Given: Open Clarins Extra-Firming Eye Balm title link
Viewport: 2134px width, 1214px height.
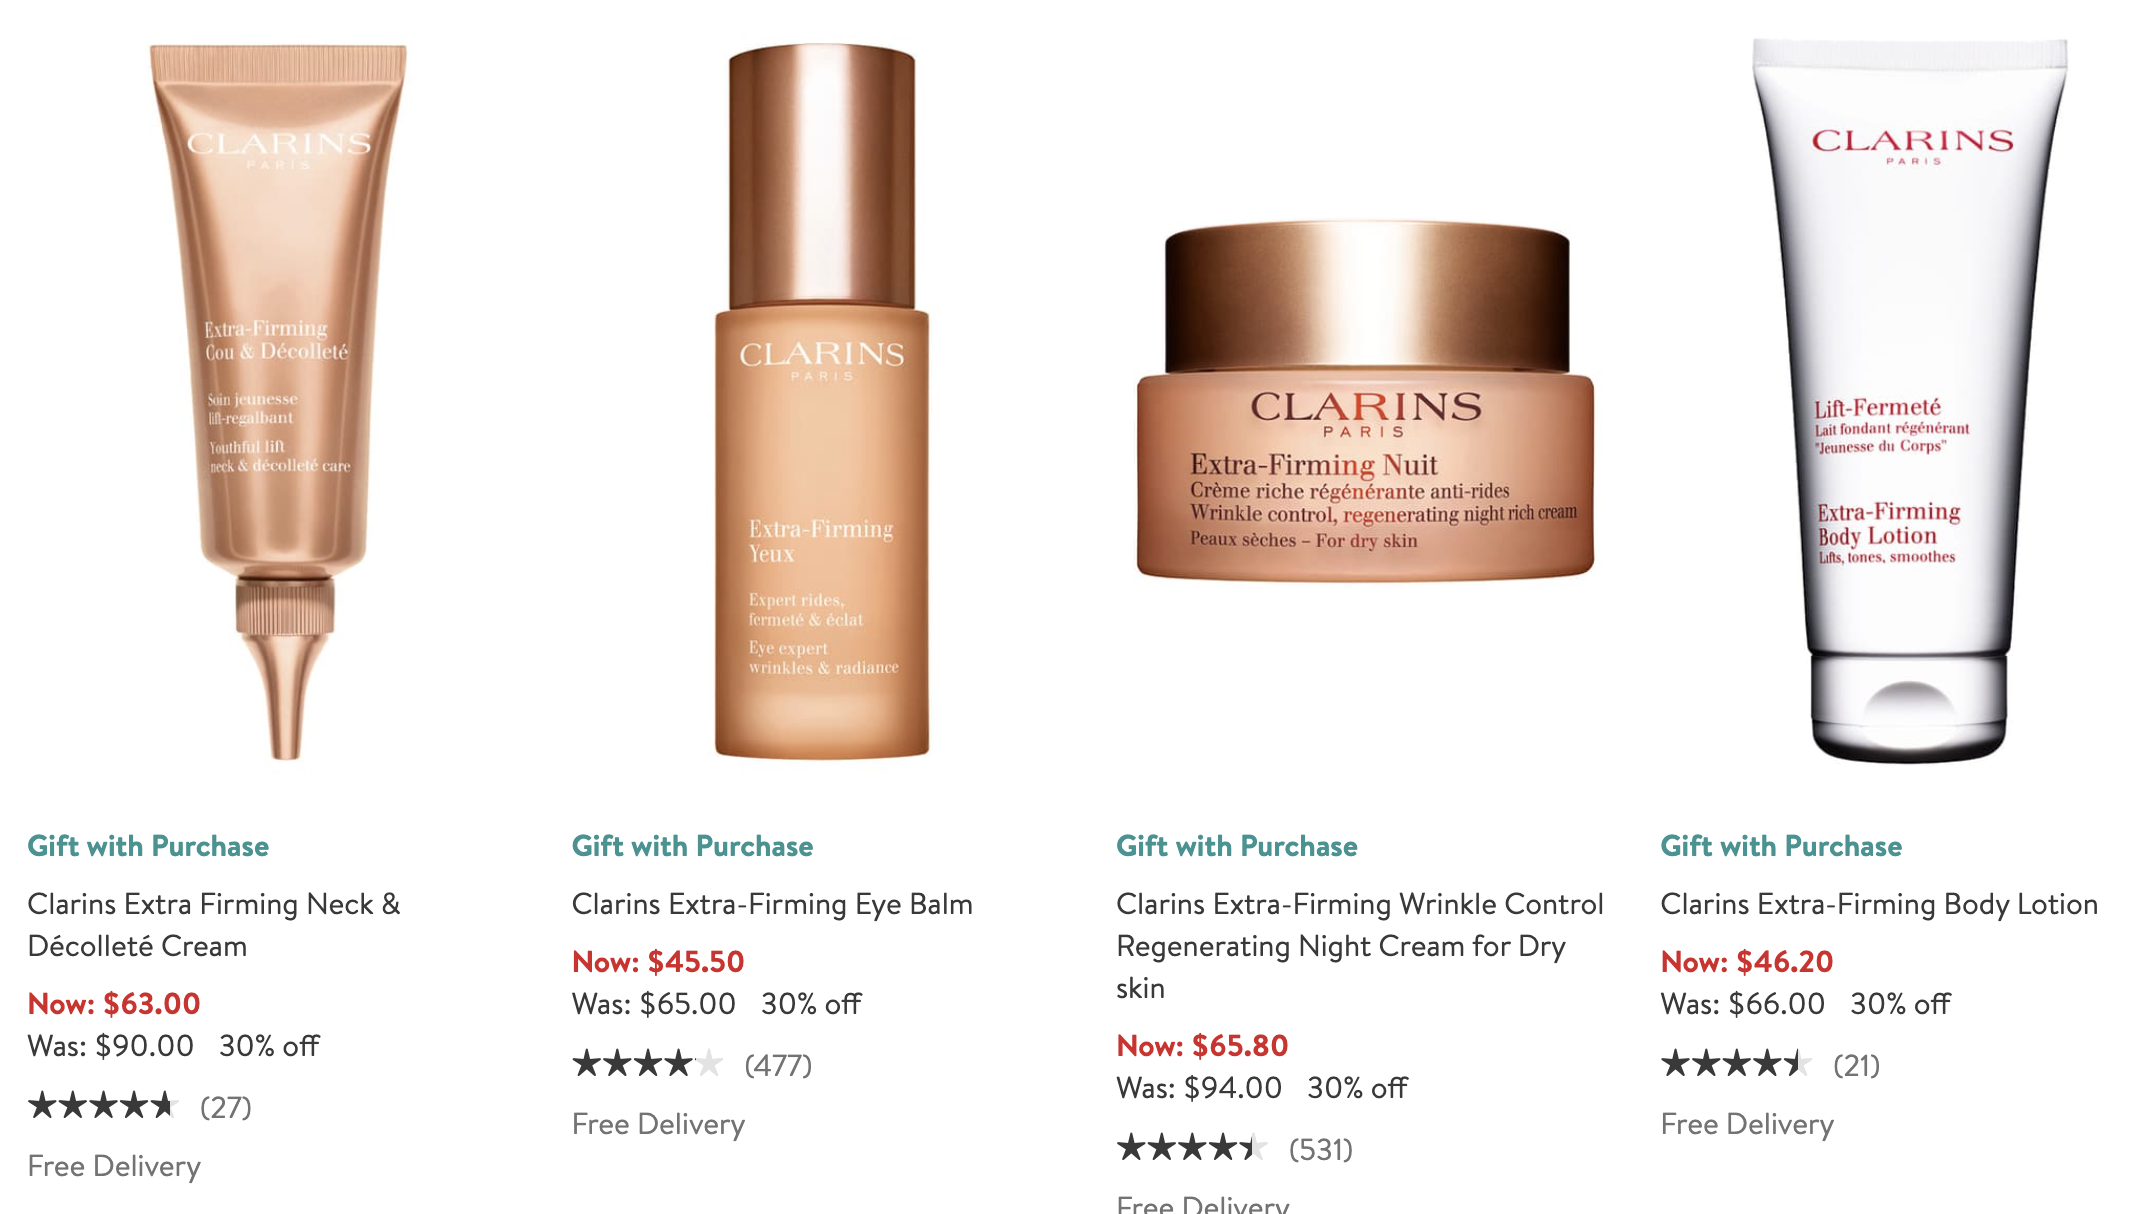Looking at the screenshot, I should (772, 904).
